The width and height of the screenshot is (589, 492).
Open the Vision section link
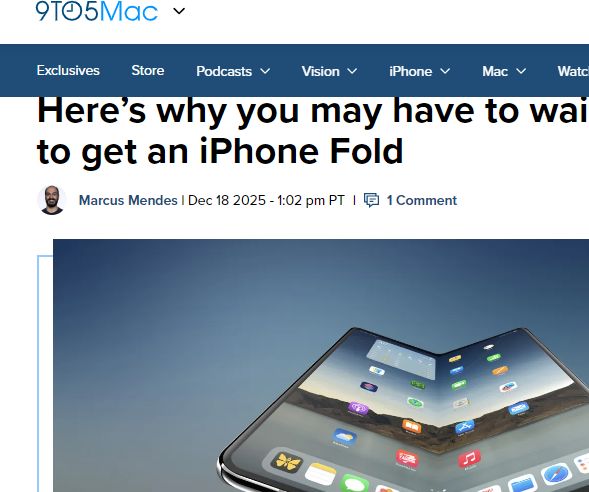tap(320, 71)
